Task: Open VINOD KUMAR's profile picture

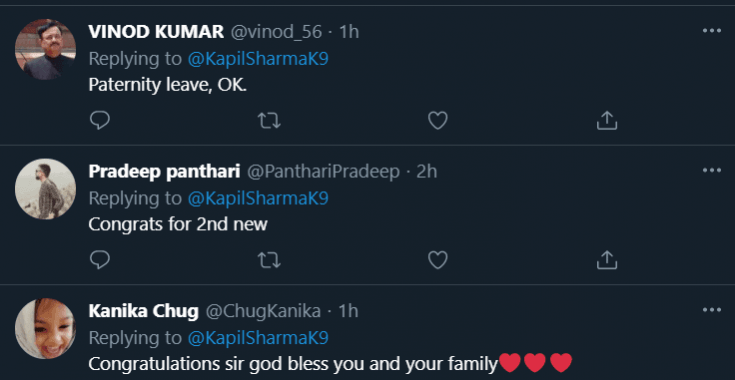Action: click(x=45, y=49)
